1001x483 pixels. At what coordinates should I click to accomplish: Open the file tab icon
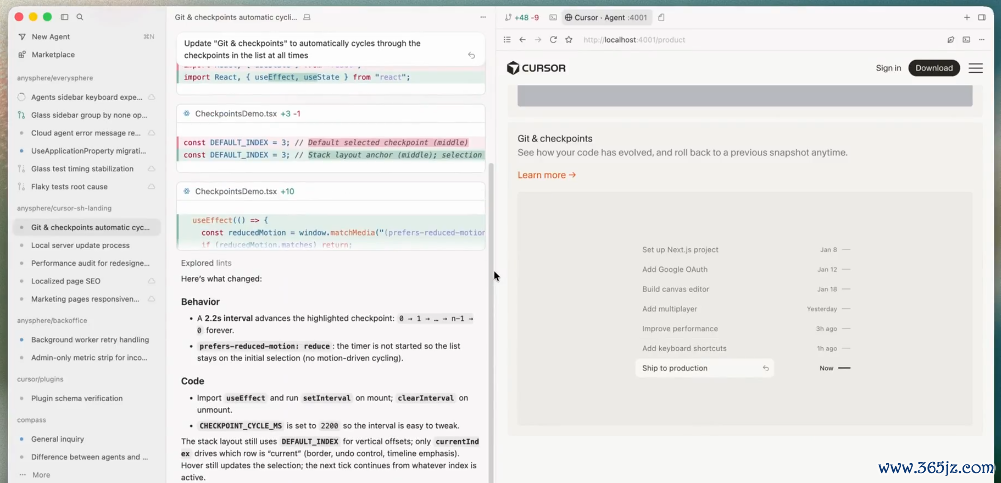coord(661,17)
